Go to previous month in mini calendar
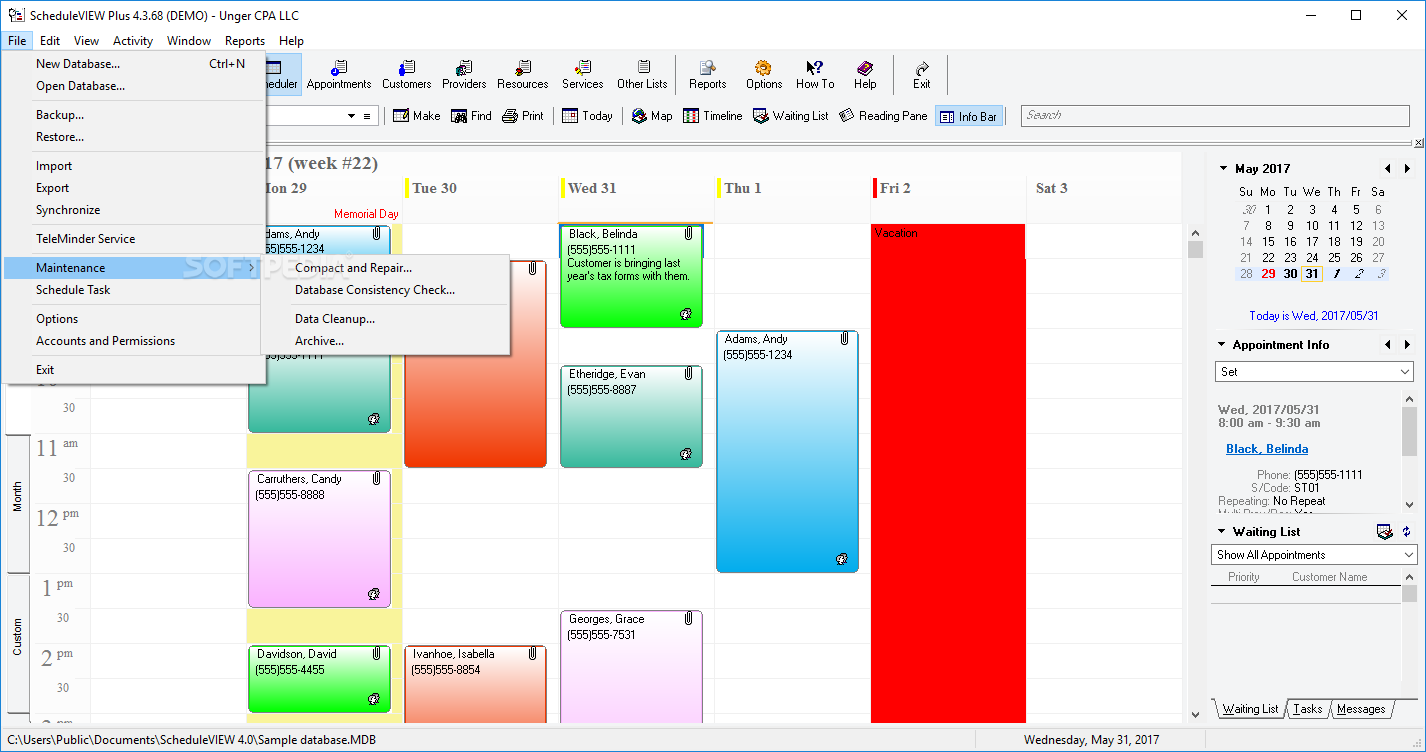 (1387, 169)
